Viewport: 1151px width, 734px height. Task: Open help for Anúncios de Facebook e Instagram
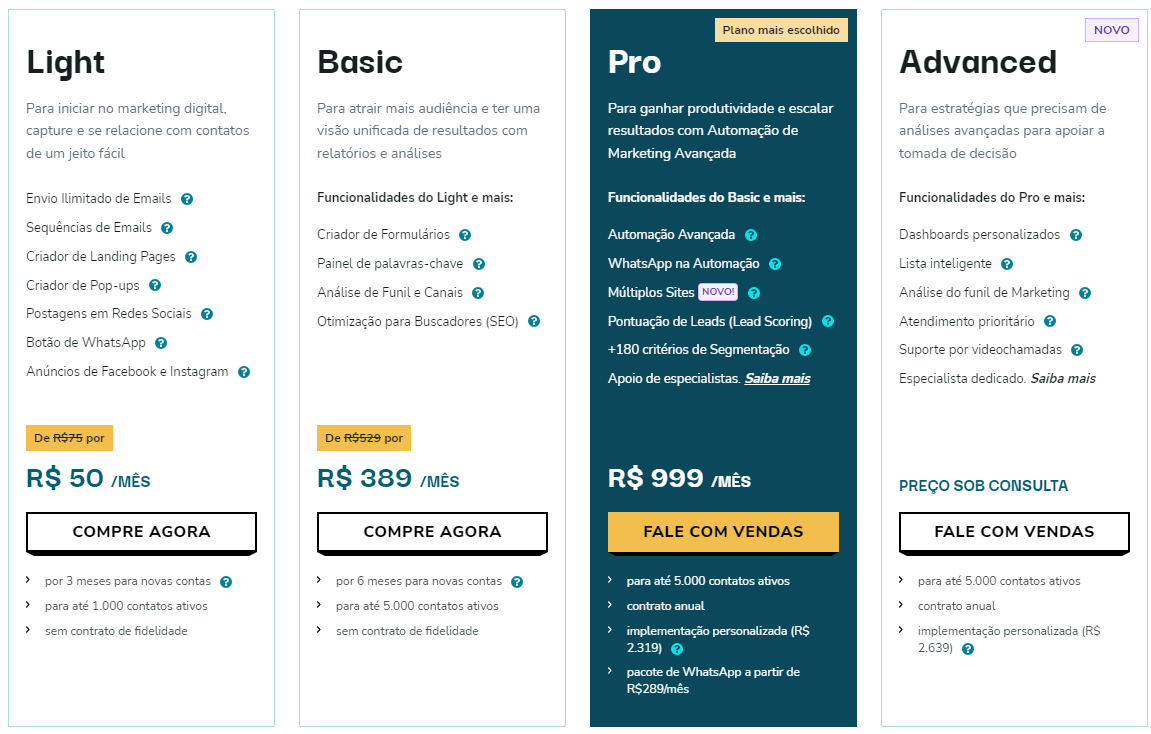pos(244,371)
